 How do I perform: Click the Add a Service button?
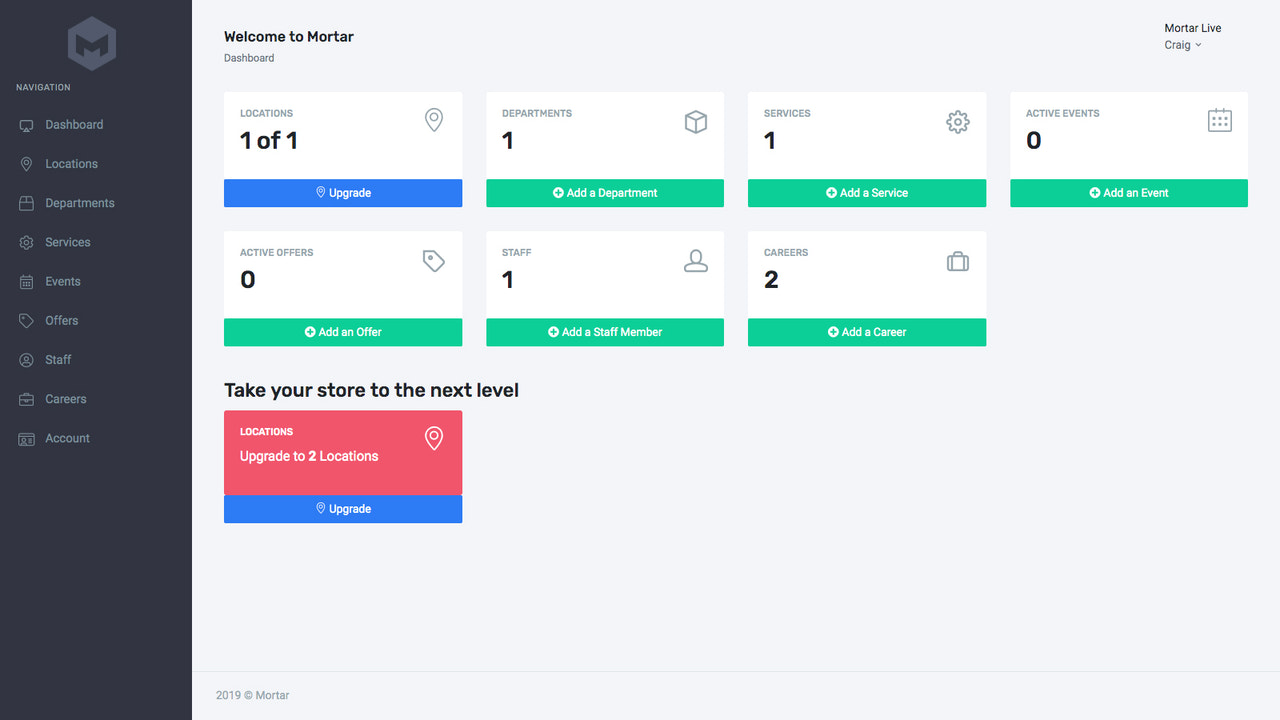pyautogui.click(x=866, y=193)
